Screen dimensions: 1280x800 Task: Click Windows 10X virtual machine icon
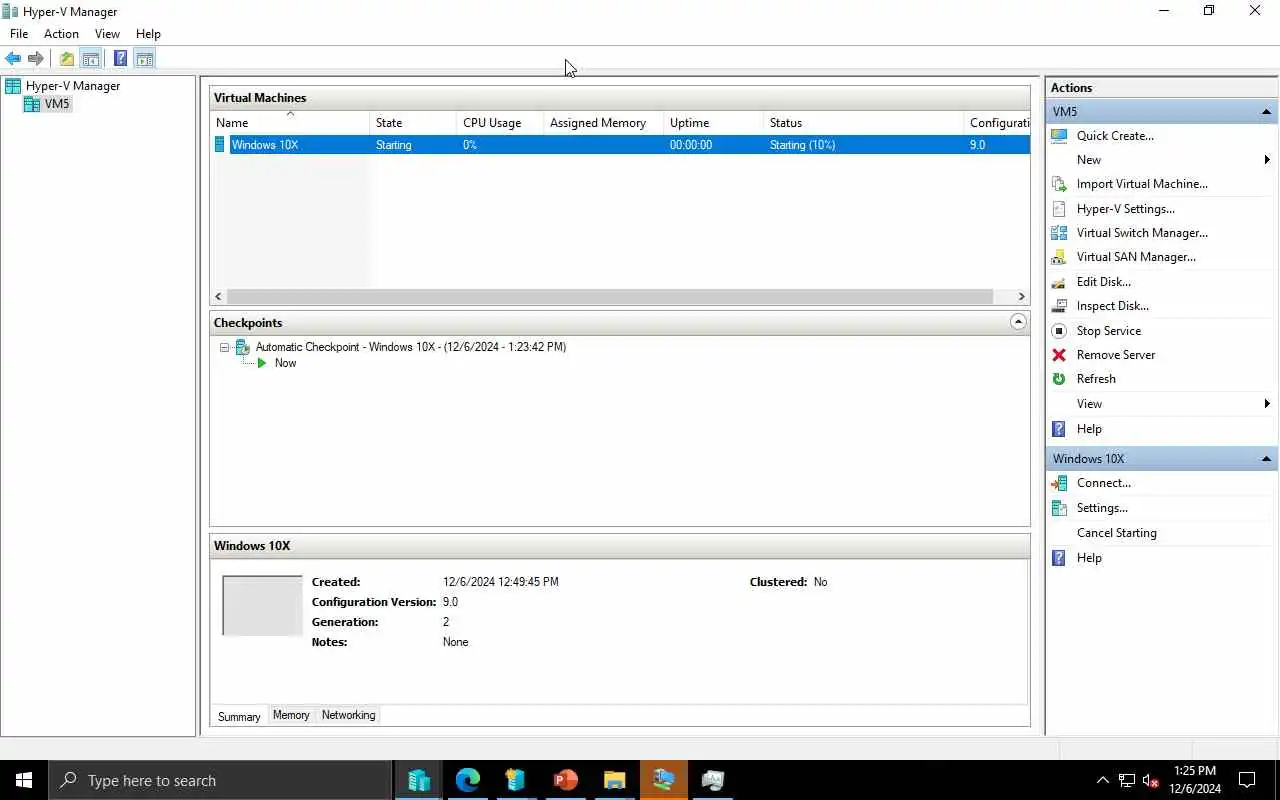coord(220,145)
